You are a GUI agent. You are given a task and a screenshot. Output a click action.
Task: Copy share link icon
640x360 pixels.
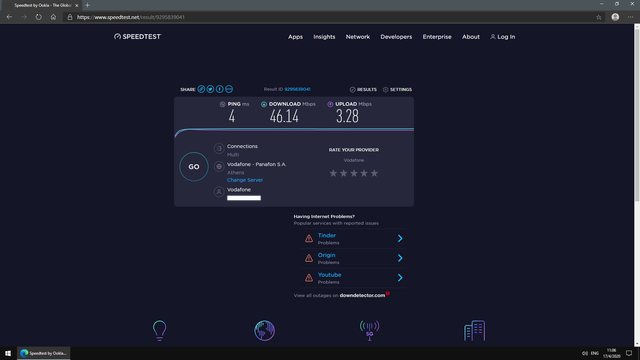pos(201,89)
